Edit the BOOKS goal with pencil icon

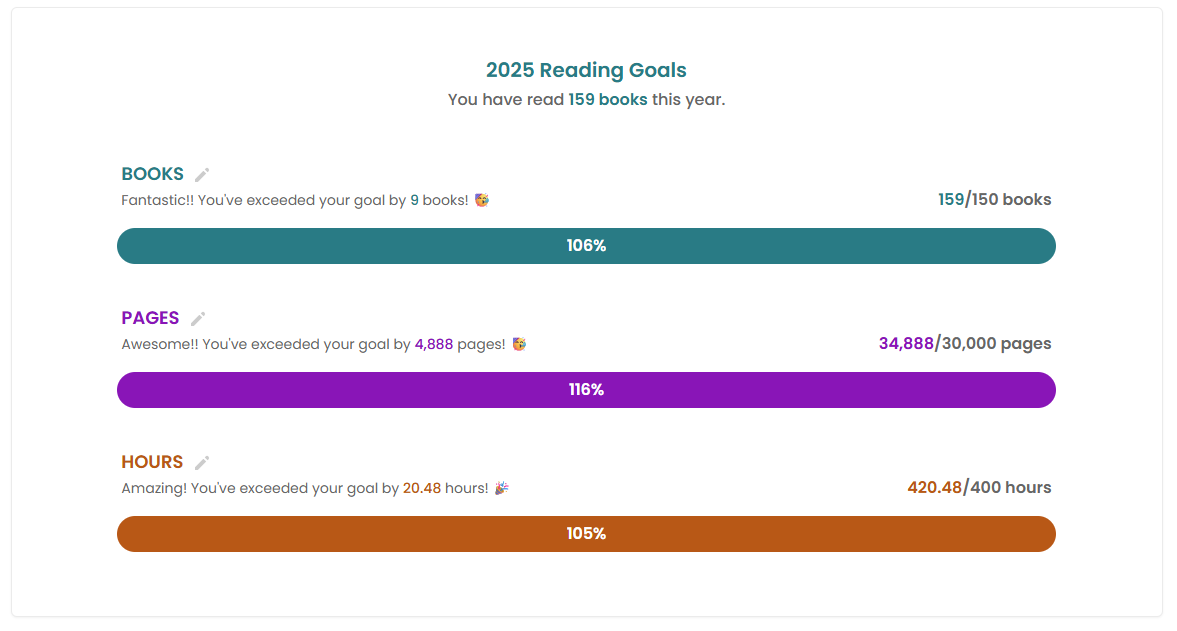click(202, 175)
